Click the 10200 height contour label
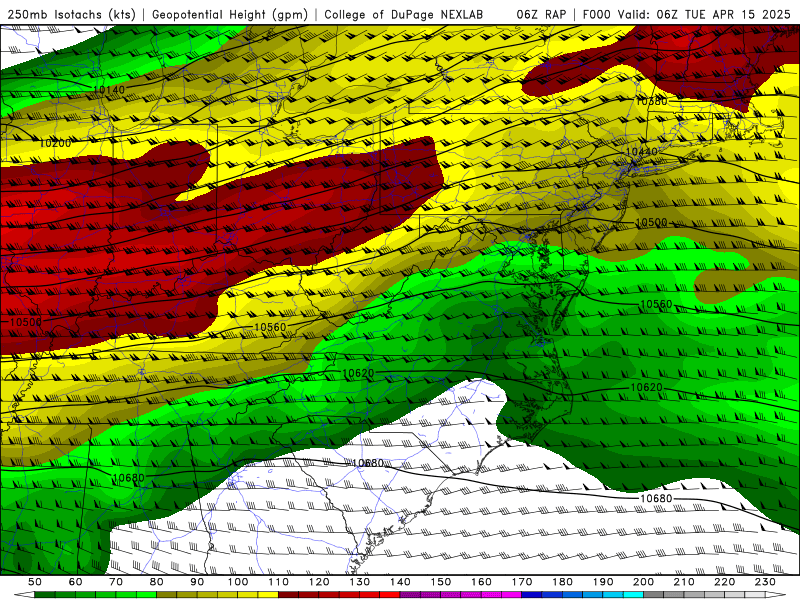800x600 pixels. tap(55, 143)
